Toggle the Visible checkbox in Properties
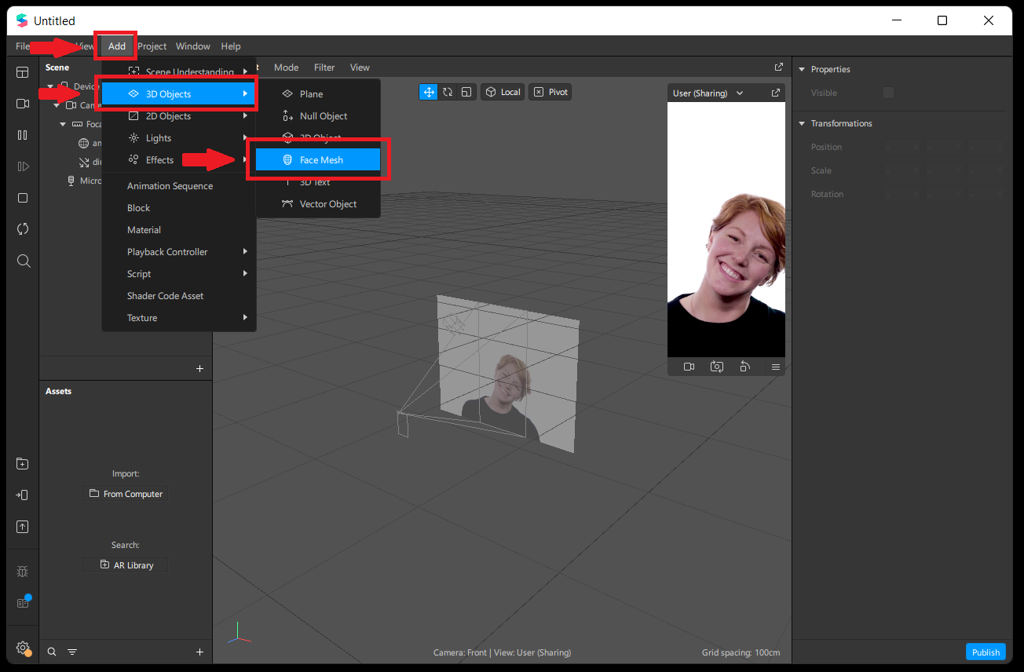Viewport: 1024px width, 672px height. pyautogui.click(x=888, y=93)
